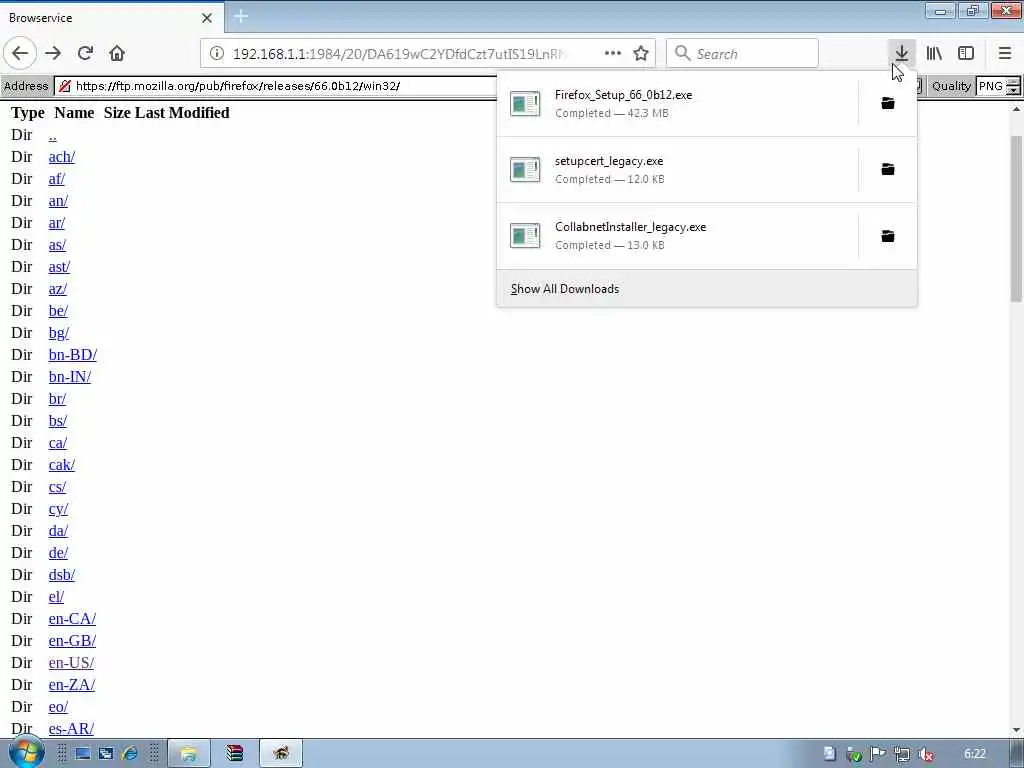This screenshot has width=1024, height=768.
Task: Open the home page icon
Action: [117, 53]
